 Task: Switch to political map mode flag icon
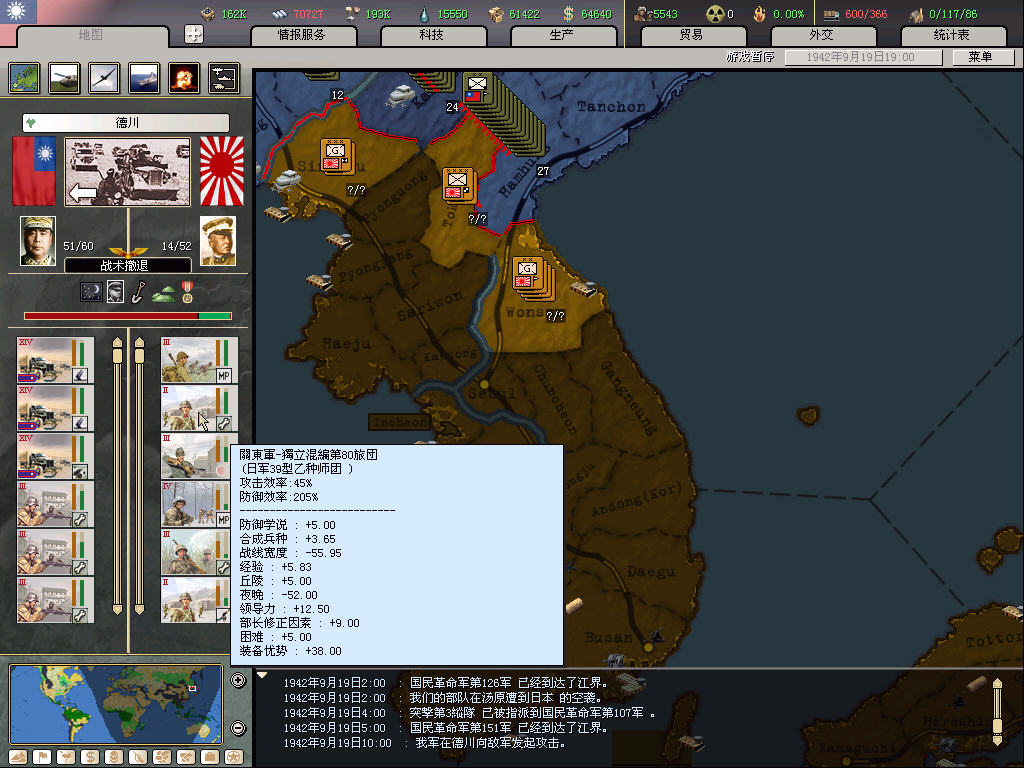pyautogui.click(x=42, y=757)
